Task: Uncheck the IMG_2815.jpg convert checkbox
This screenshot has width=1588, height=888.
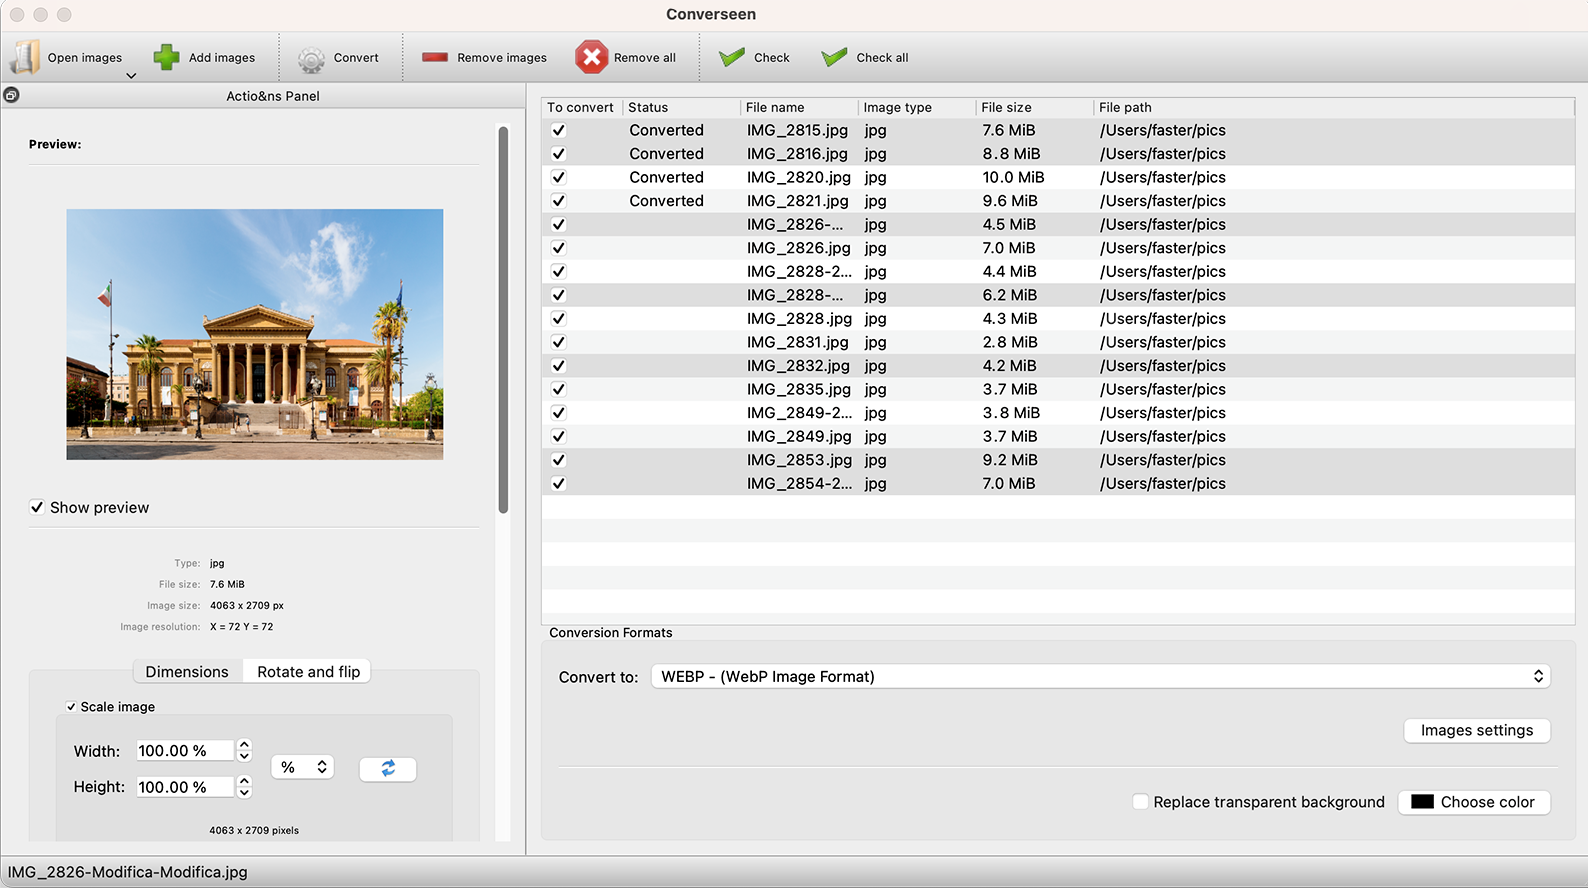Action: [558, 130]
